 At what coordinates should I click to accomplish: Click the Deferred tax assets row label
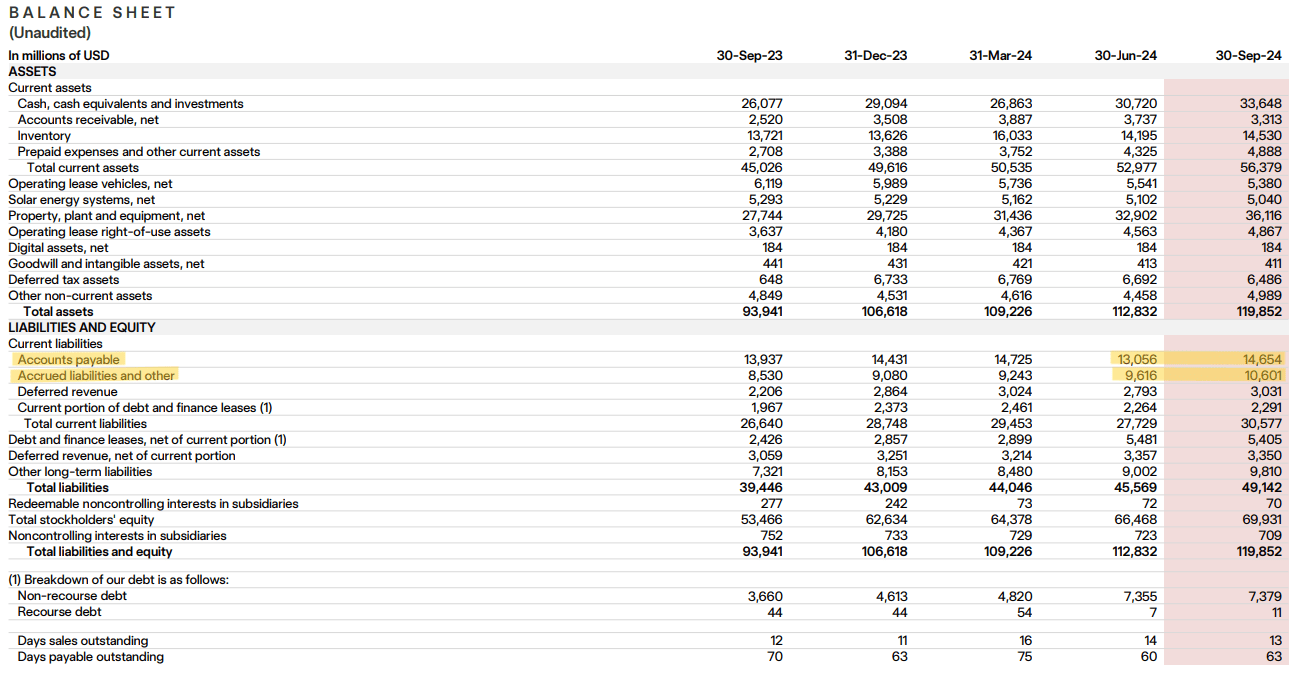click(x=63, y=280)
